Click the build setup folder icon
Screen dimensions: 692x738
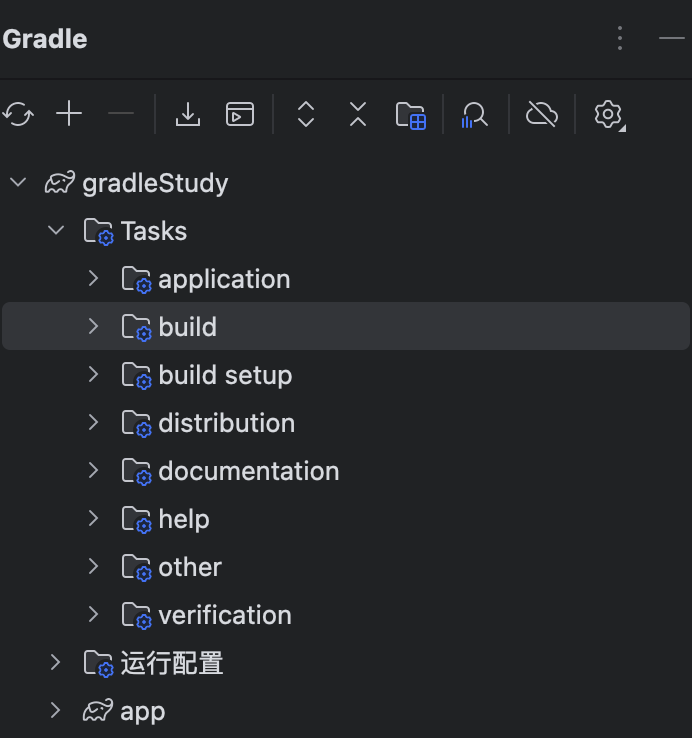point(137,376)
